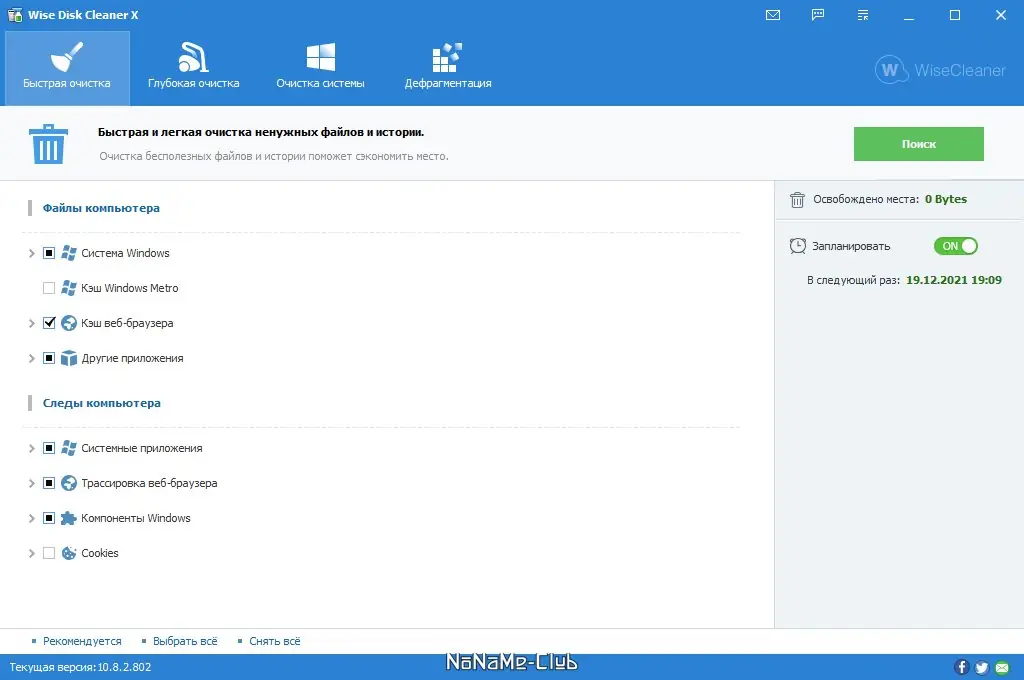The width and height of the screenshot is (1024, 680).
Task: Click the Следы компьютера section header
Action: pyautogui.click(x=102, y=403)
